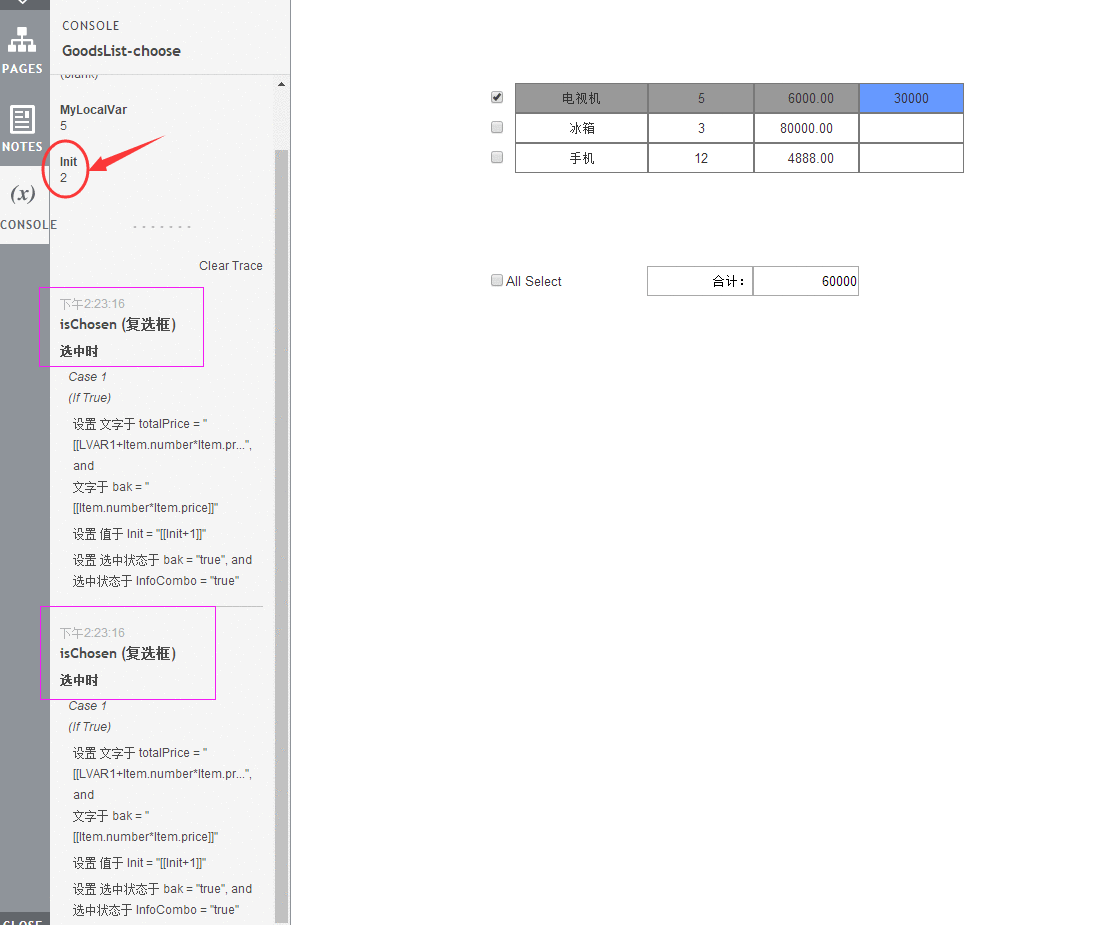1108x925 pixels.
Task: Click the price cell 4888.00
Action: 806,158
